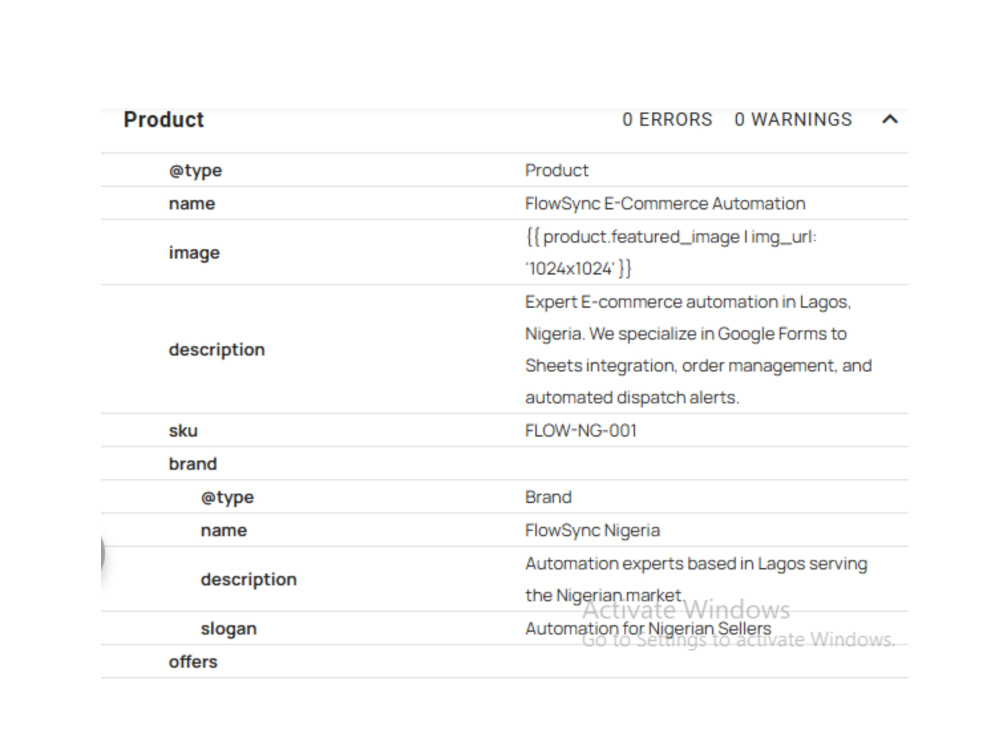Image resolution: width=1000 pixels, height=750 pixels.
Task: Click the offers property row
Action: [504, 661]
